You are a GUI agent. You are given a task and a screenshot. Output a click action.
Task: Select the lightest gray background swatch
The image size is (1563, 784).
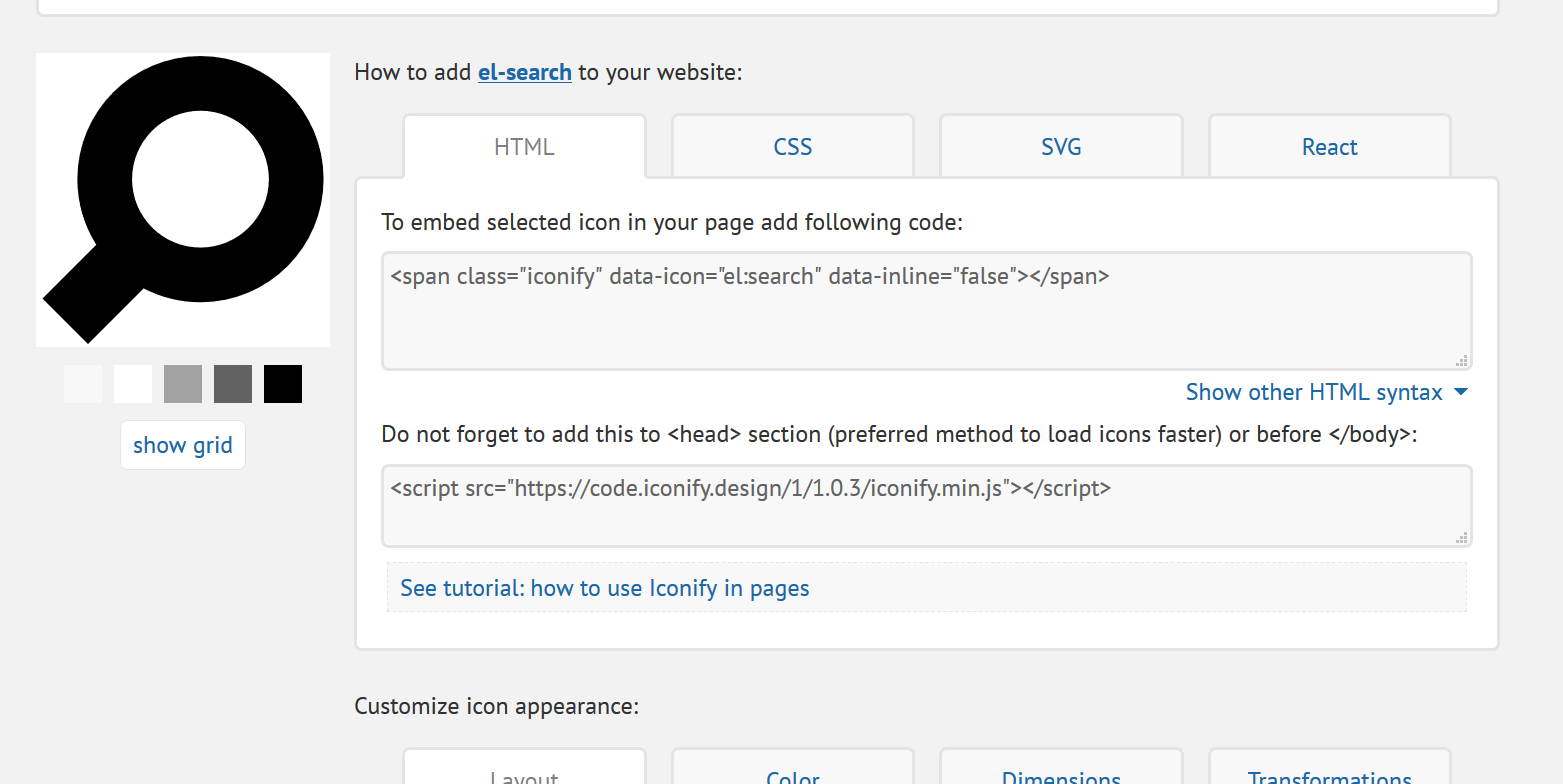click(83, 384)
